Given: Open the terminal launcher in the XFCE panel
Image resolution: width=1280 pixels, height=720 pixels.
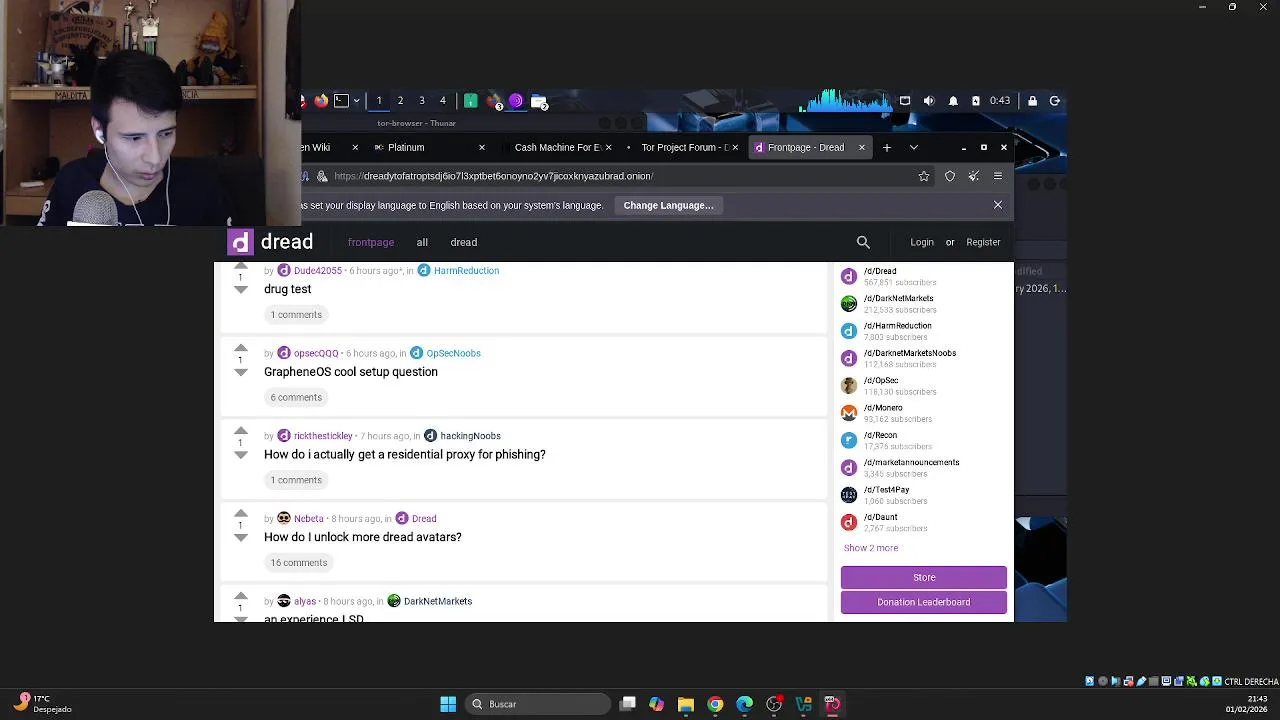Looking at the screenshot, I should tap(341, 101).
